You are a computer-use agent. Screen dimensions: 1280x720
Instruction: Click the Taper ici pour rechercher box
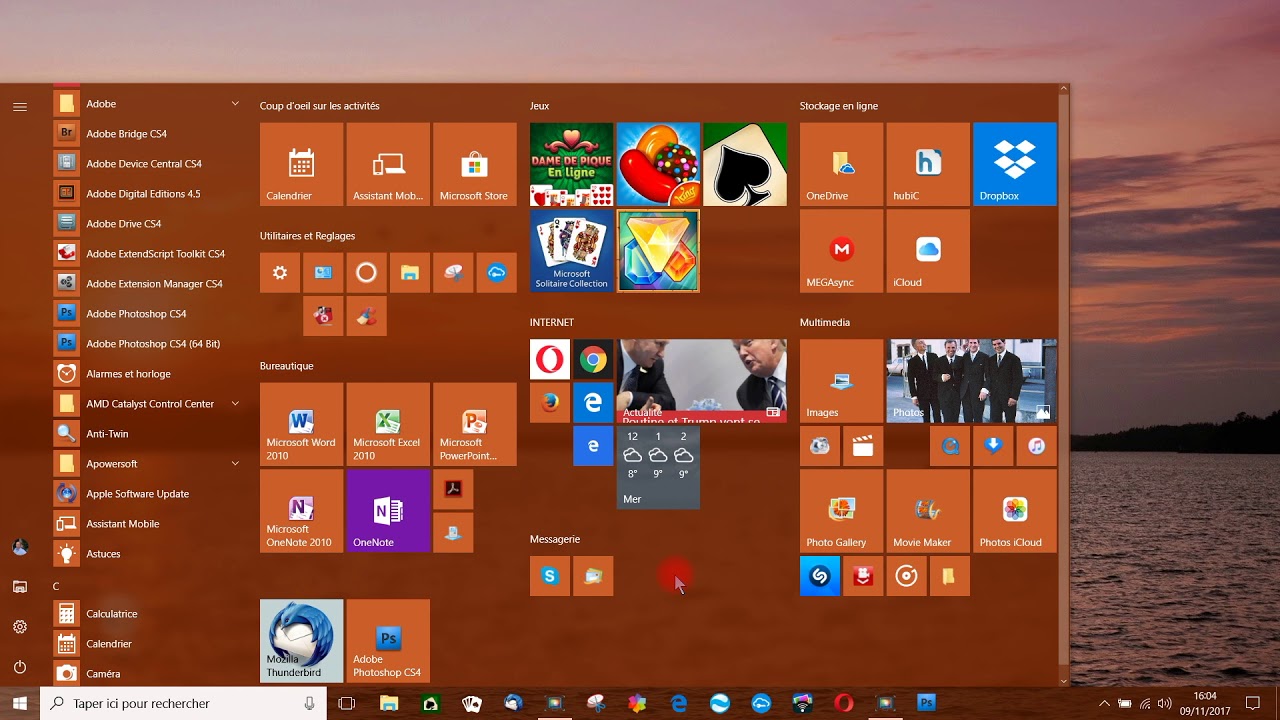point(184,704)
